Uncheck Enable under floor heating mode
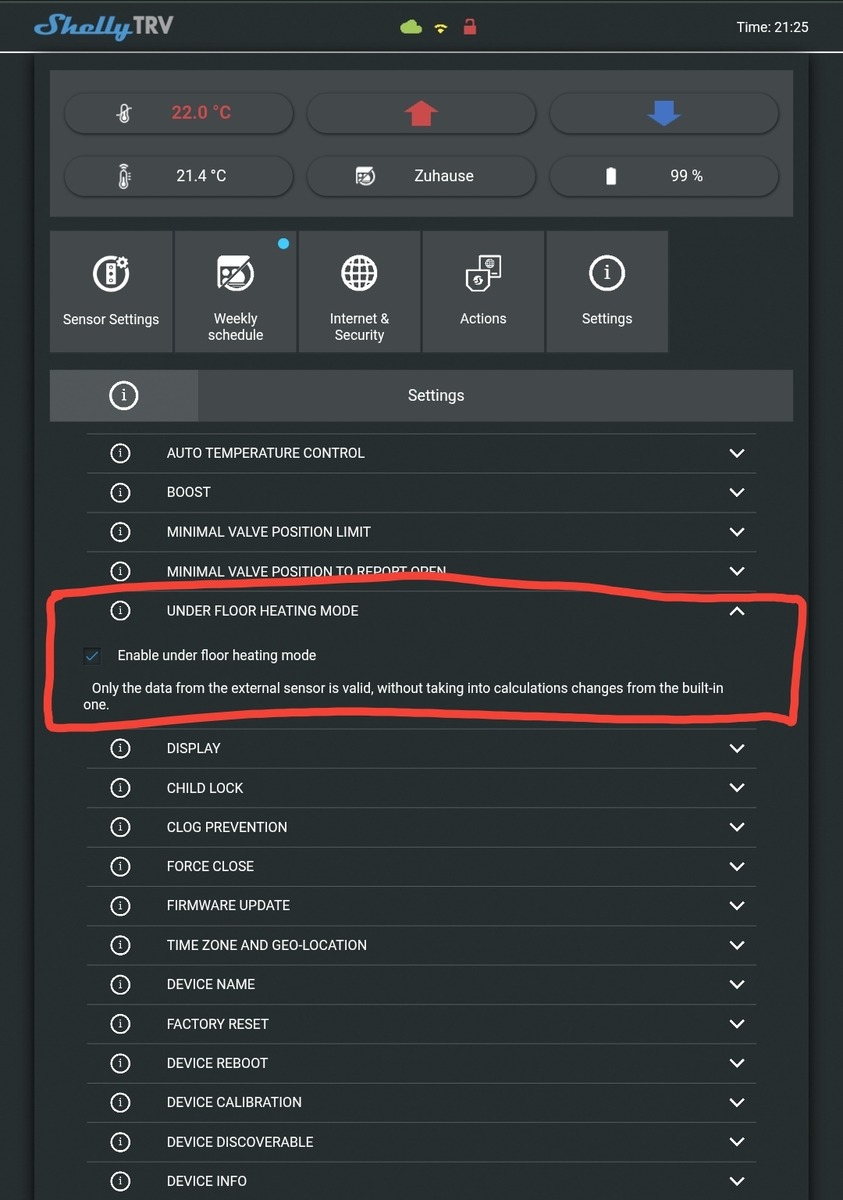 [93, 656]
